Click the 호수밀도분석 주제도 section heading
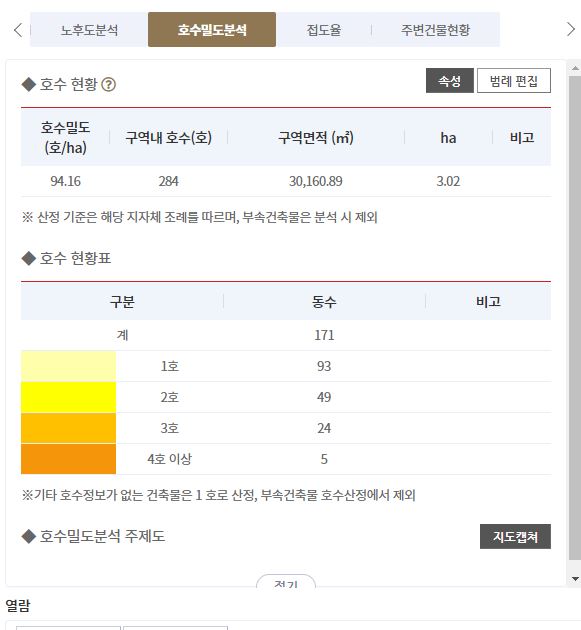Screen dimensions: 581x630 102,536
